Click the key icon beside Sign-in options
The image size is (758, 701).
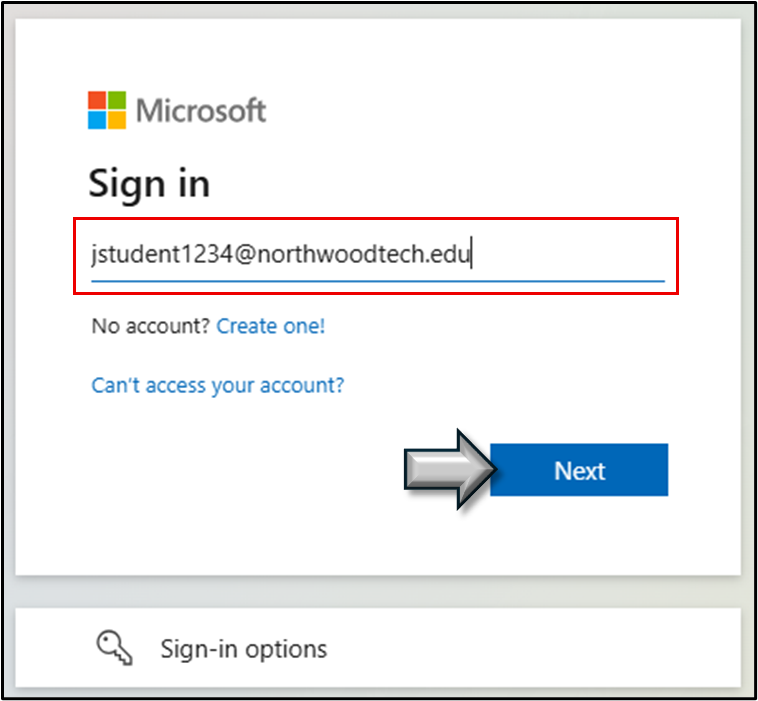(x=115, y=648)
